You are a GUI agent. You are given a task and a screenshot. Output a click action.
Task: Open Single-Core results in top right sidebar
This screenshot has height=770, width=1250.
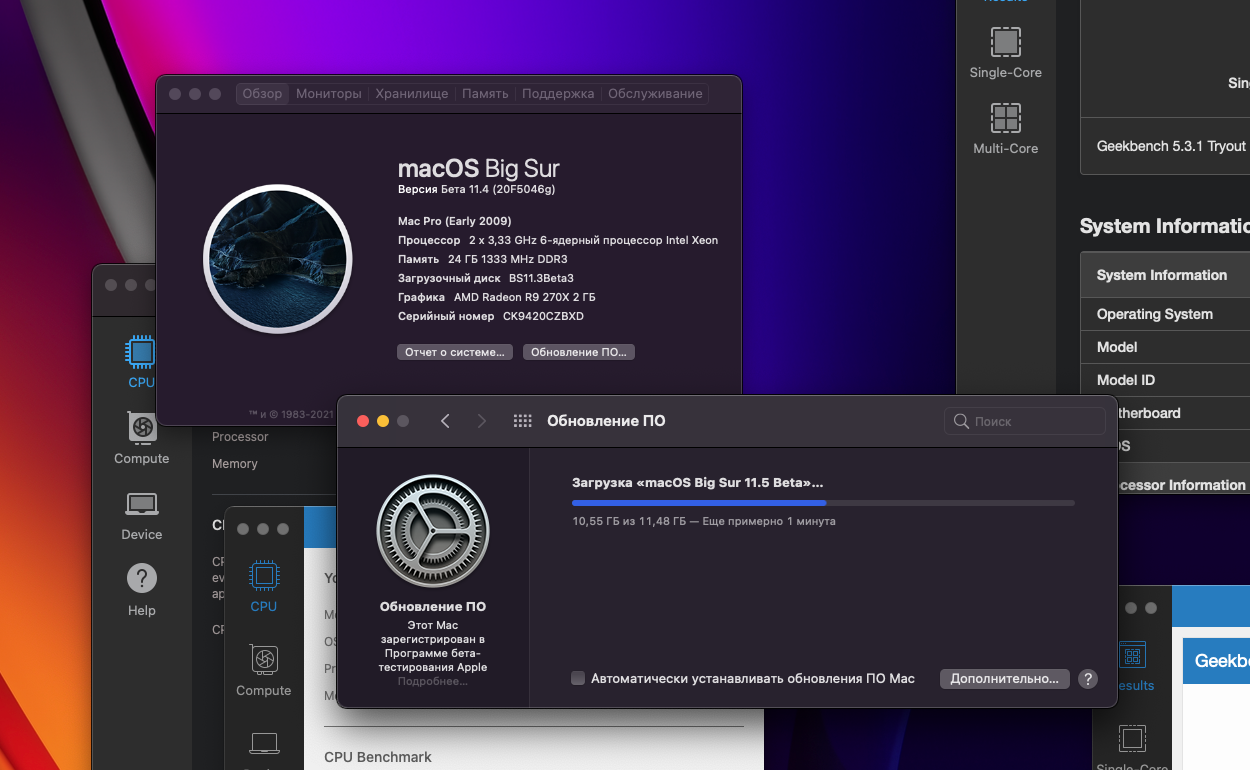coord(1005,52)
